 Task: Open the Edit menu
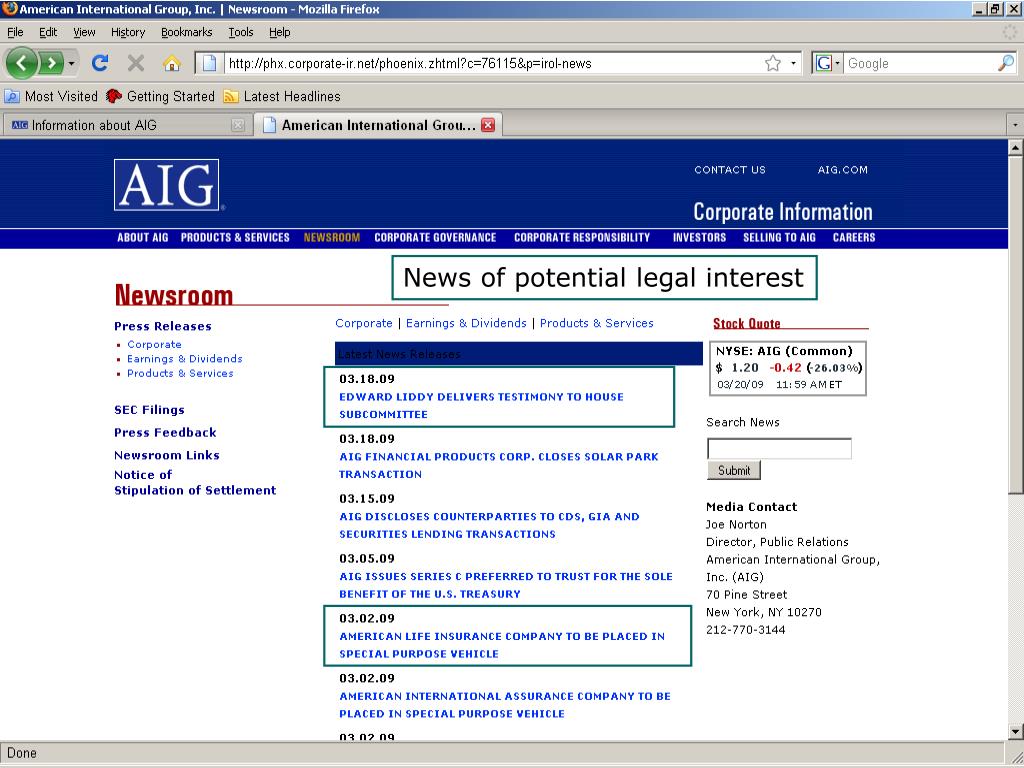[x=48, y=32]
